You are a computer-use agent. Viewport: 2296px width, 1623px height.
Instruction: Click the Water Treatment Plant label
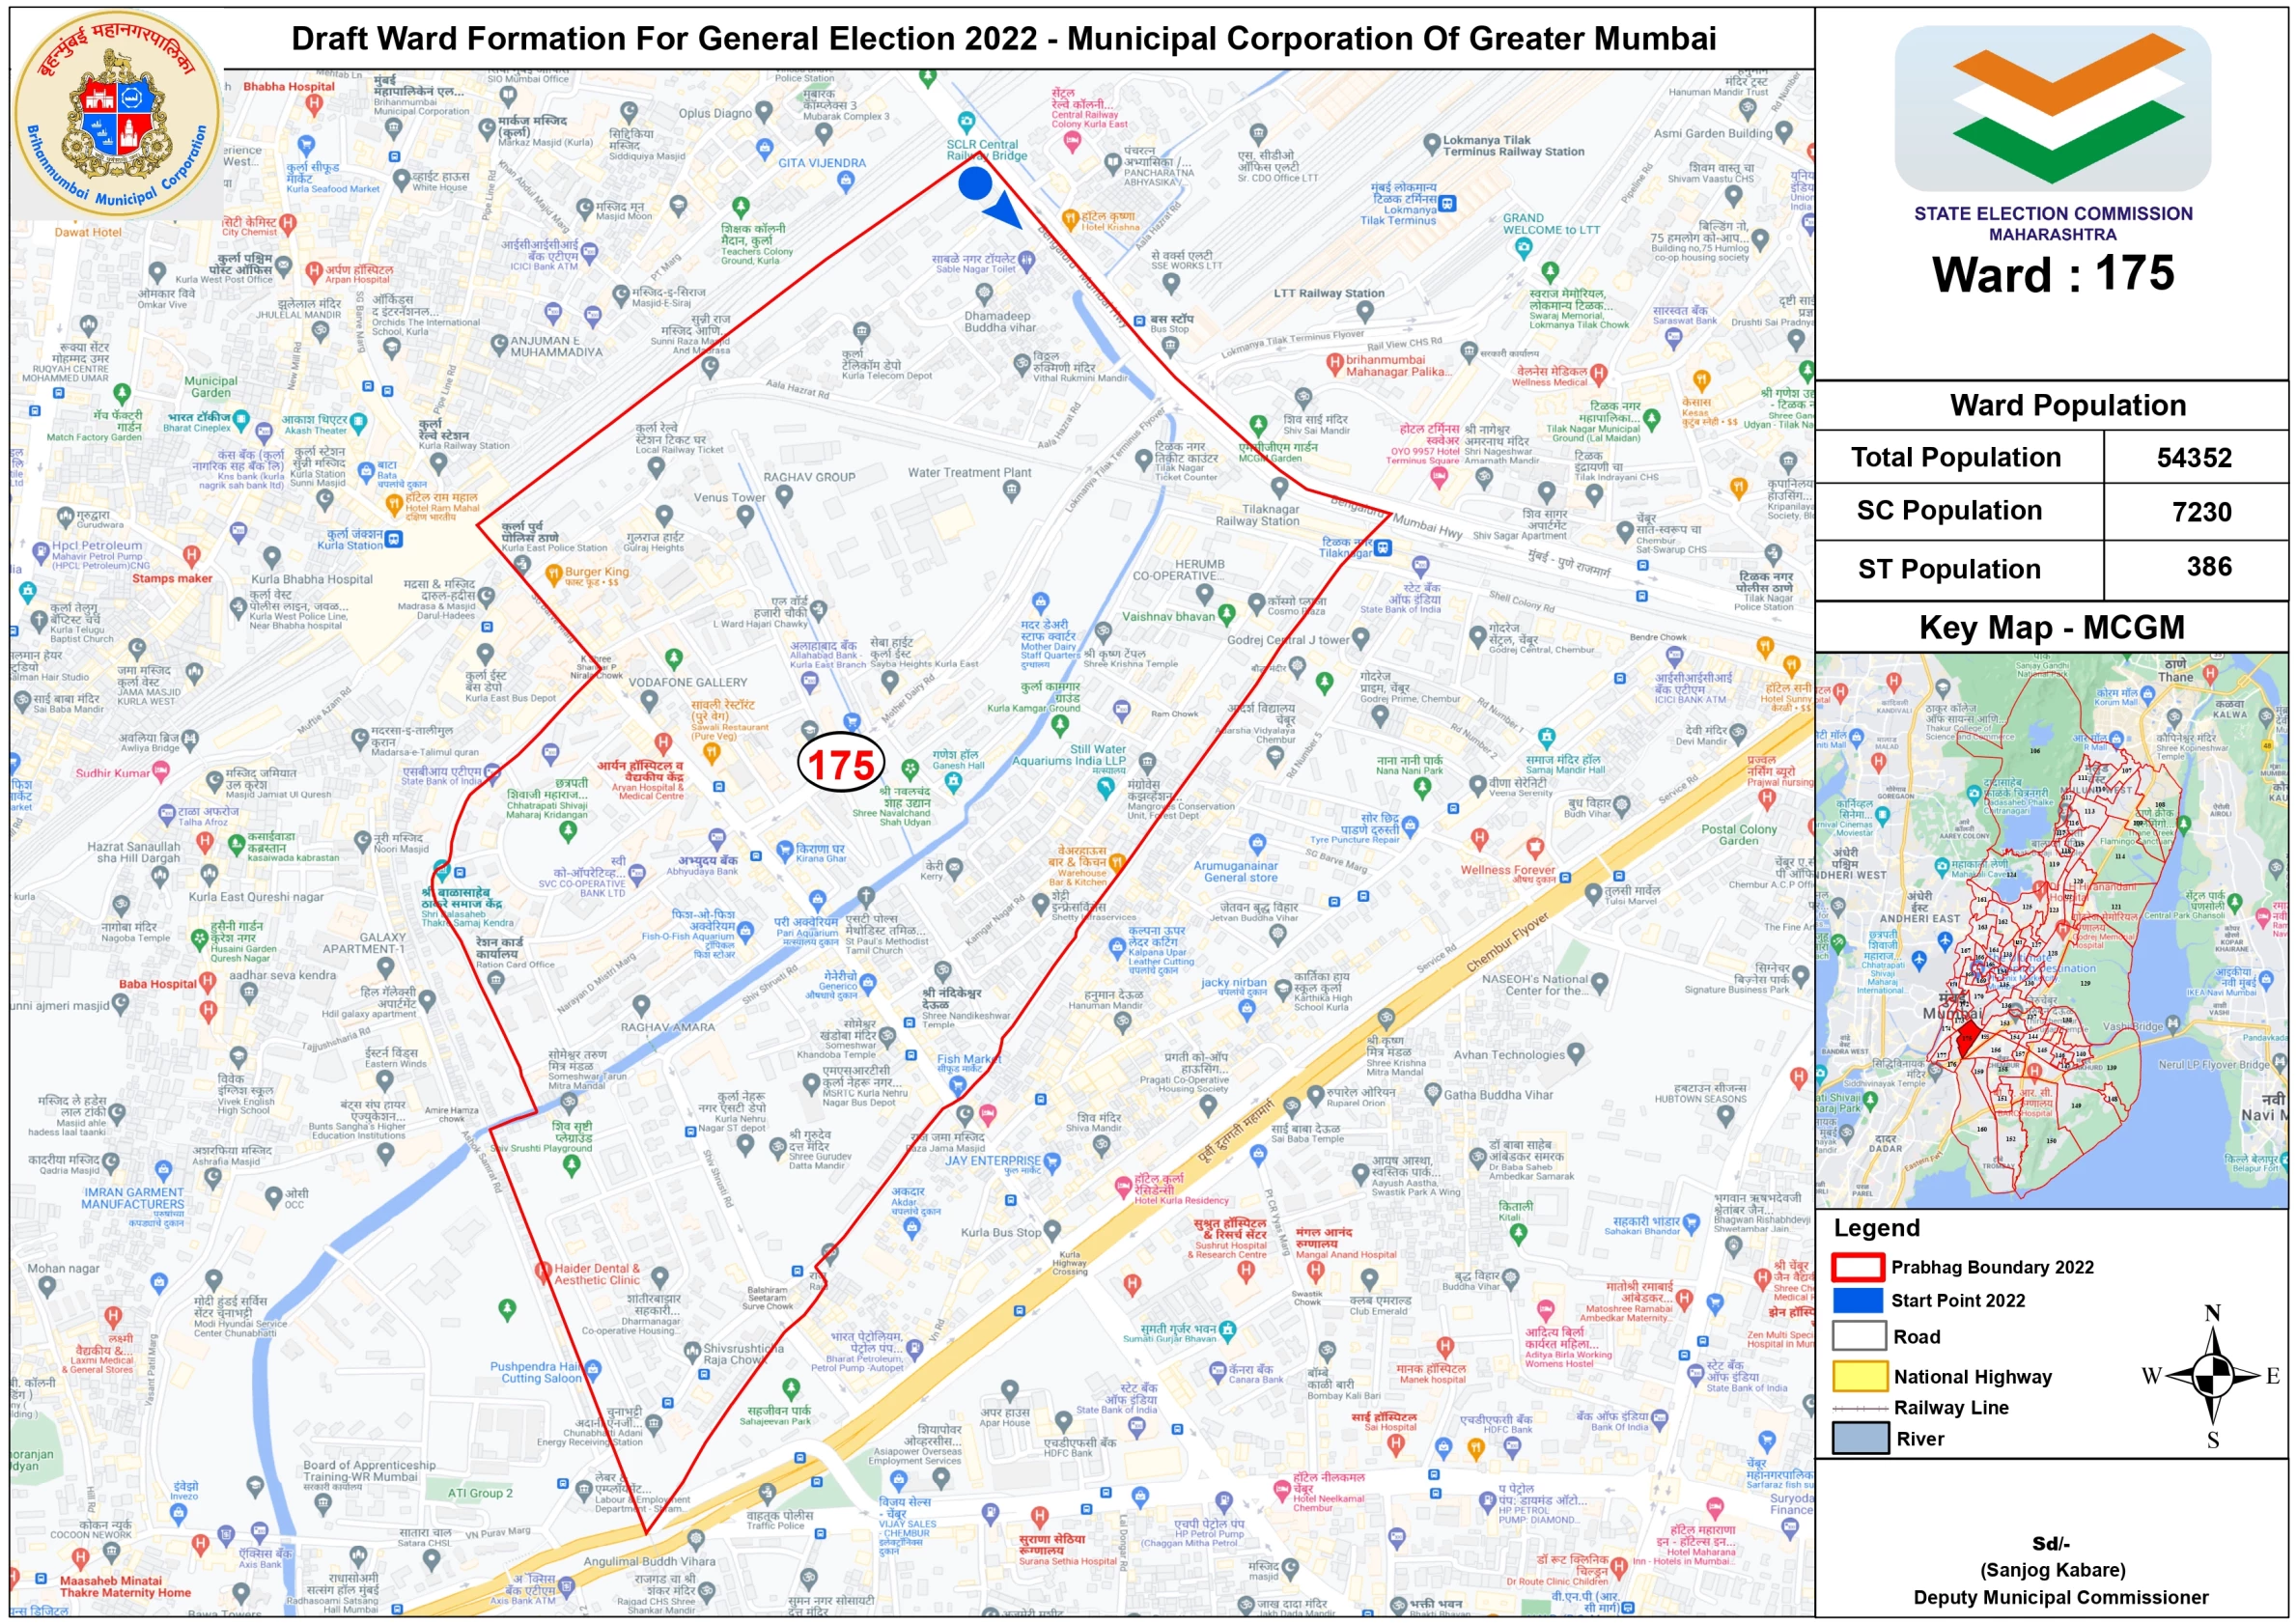pos(968,473)
